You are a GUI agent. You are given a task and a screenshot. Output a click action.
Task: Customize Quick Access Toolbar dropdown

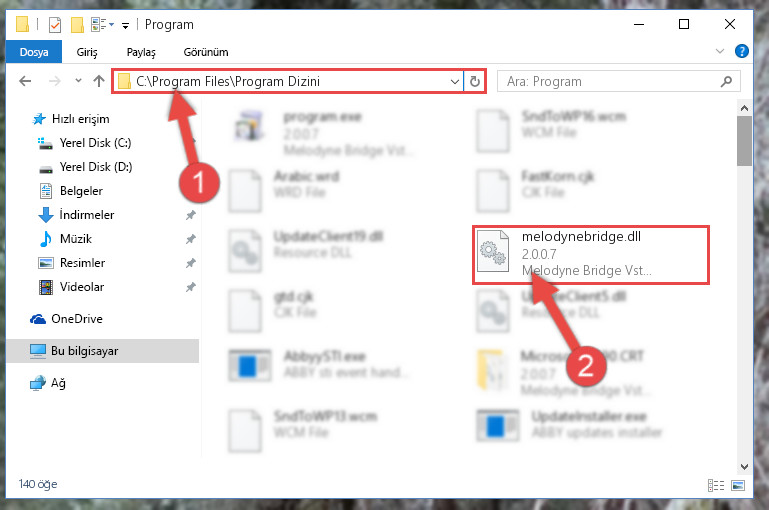click(x=126, y=26)
